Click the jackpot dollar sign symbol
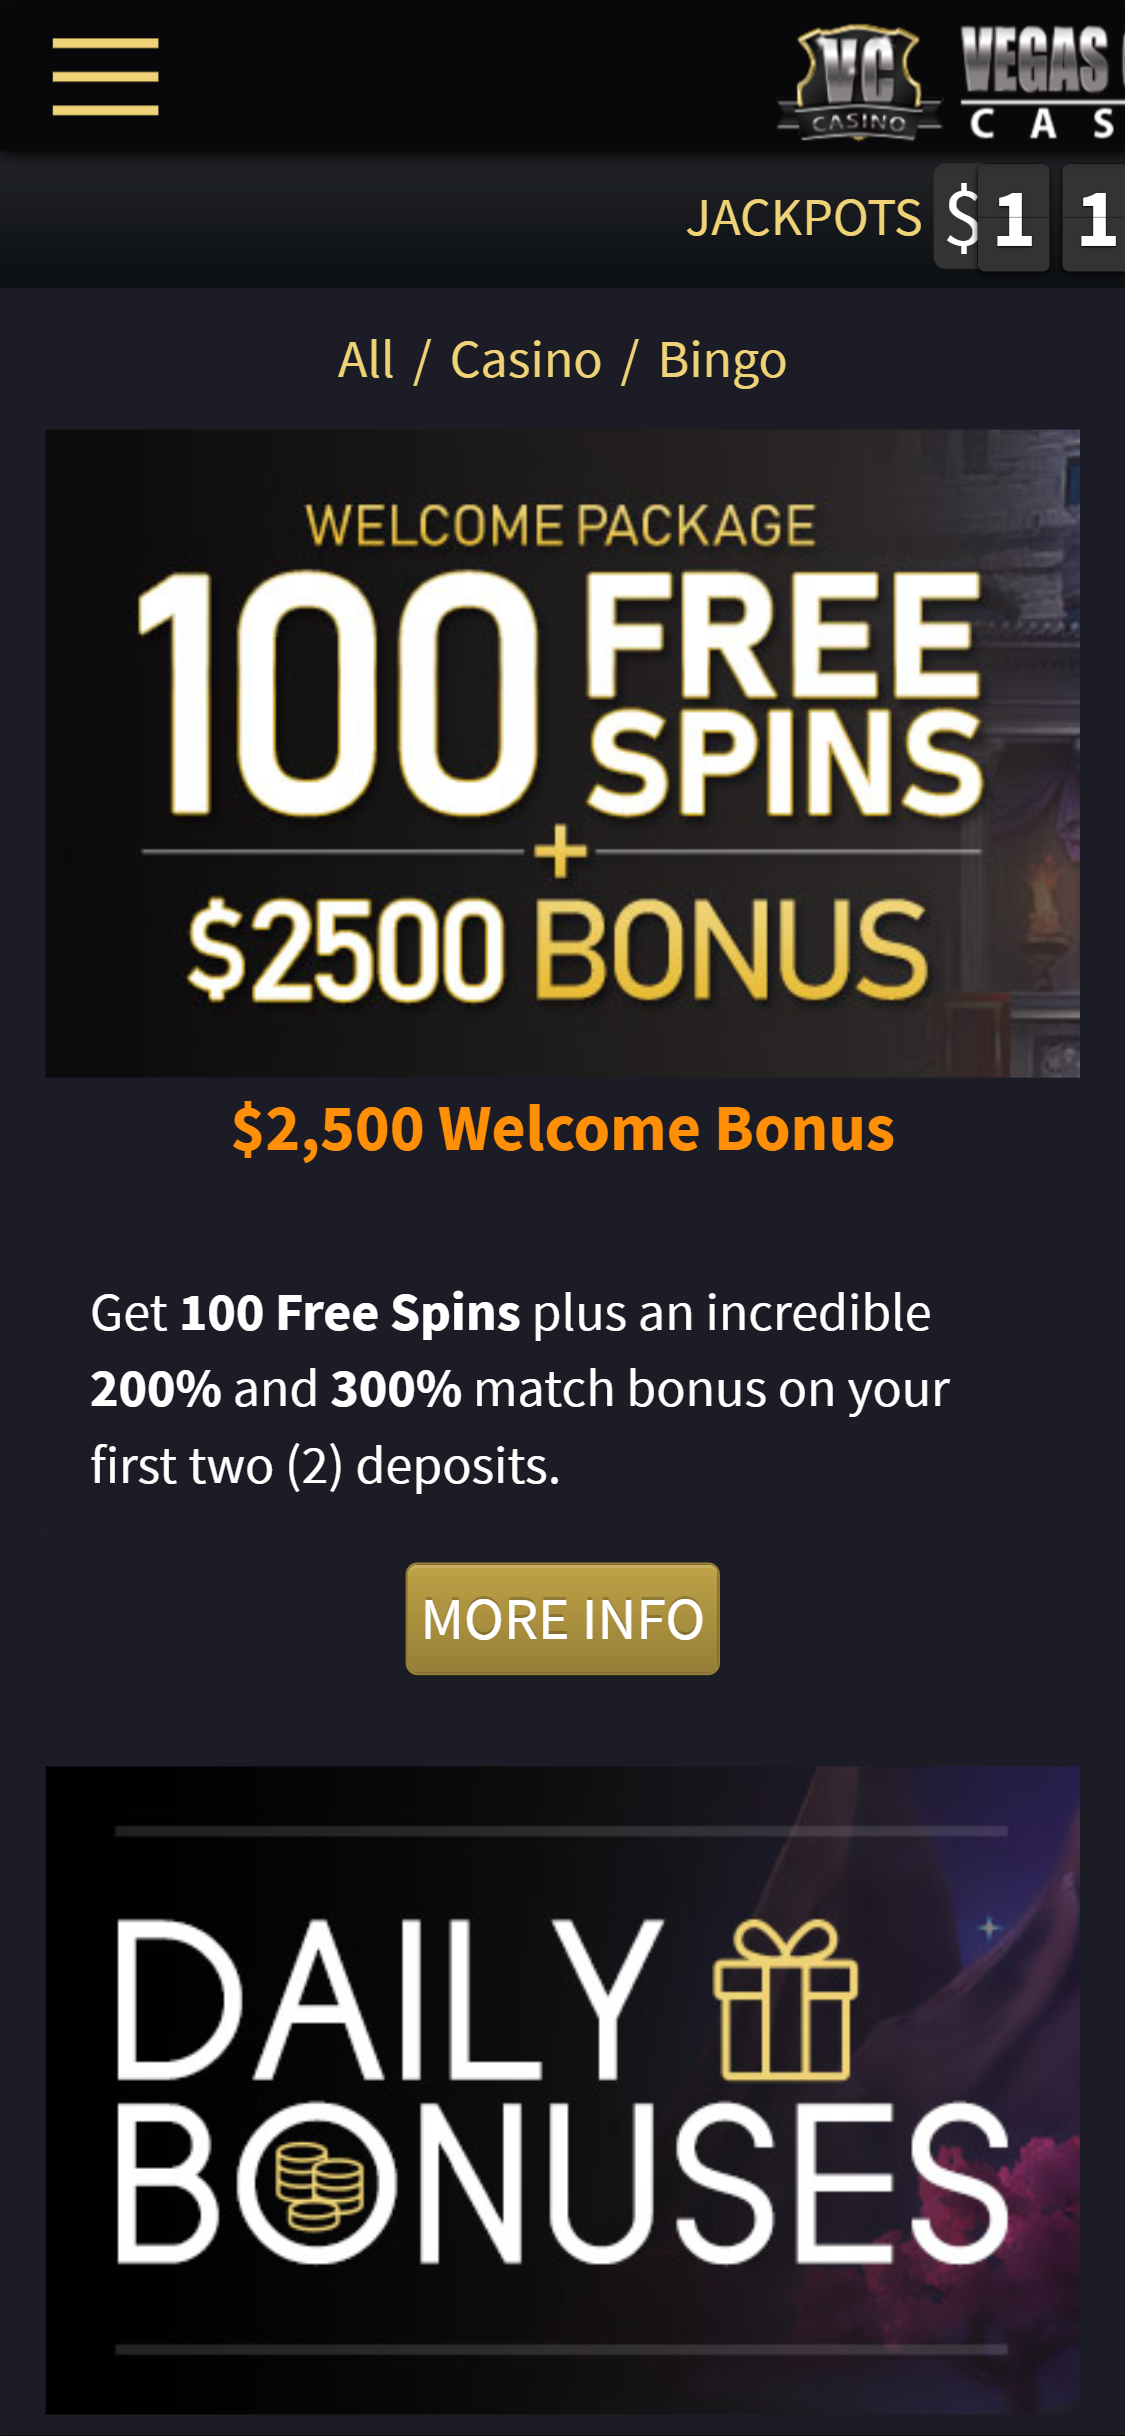Image resolution: width=1125 pixels, height=2436 pixels. click(961, 217)
